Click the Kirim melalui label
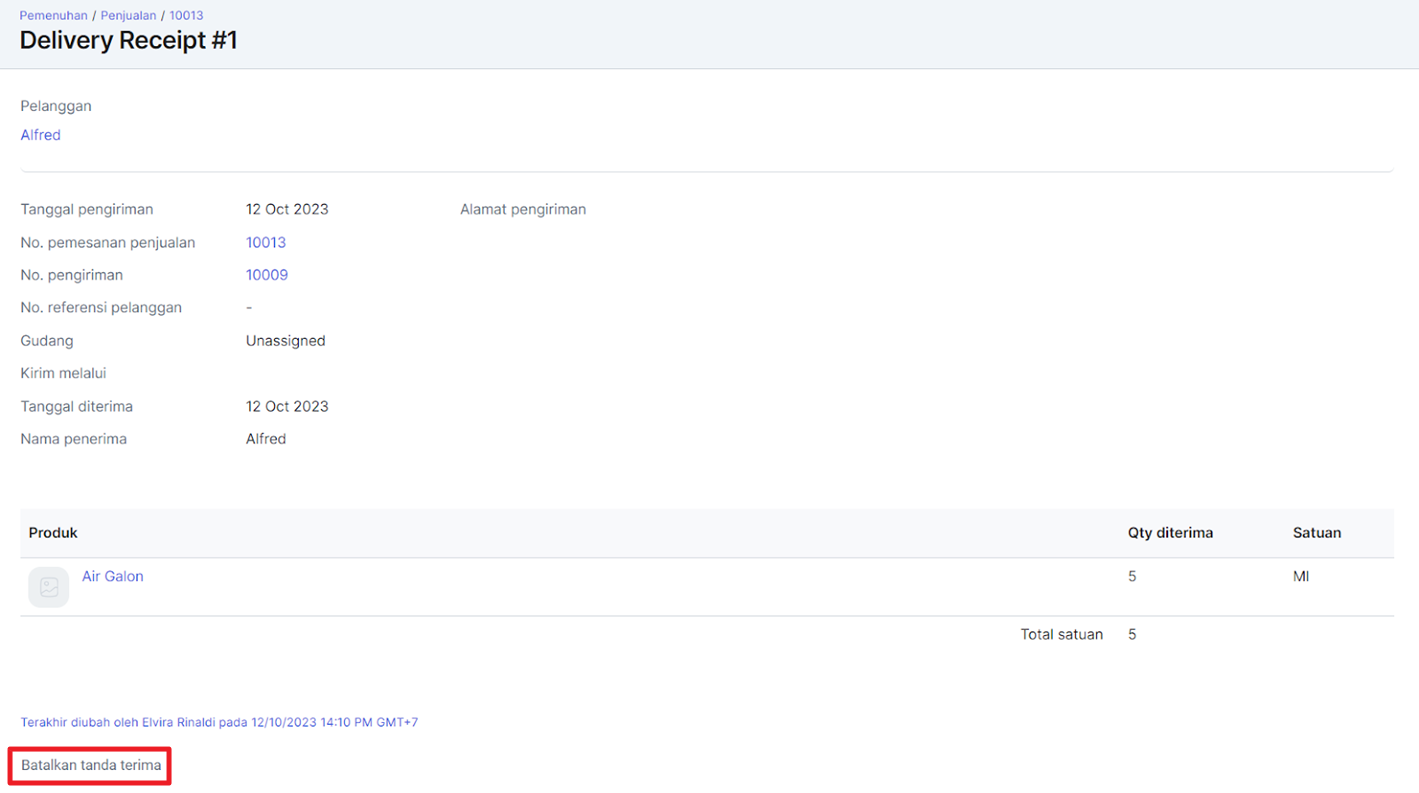 coord(64,373)
